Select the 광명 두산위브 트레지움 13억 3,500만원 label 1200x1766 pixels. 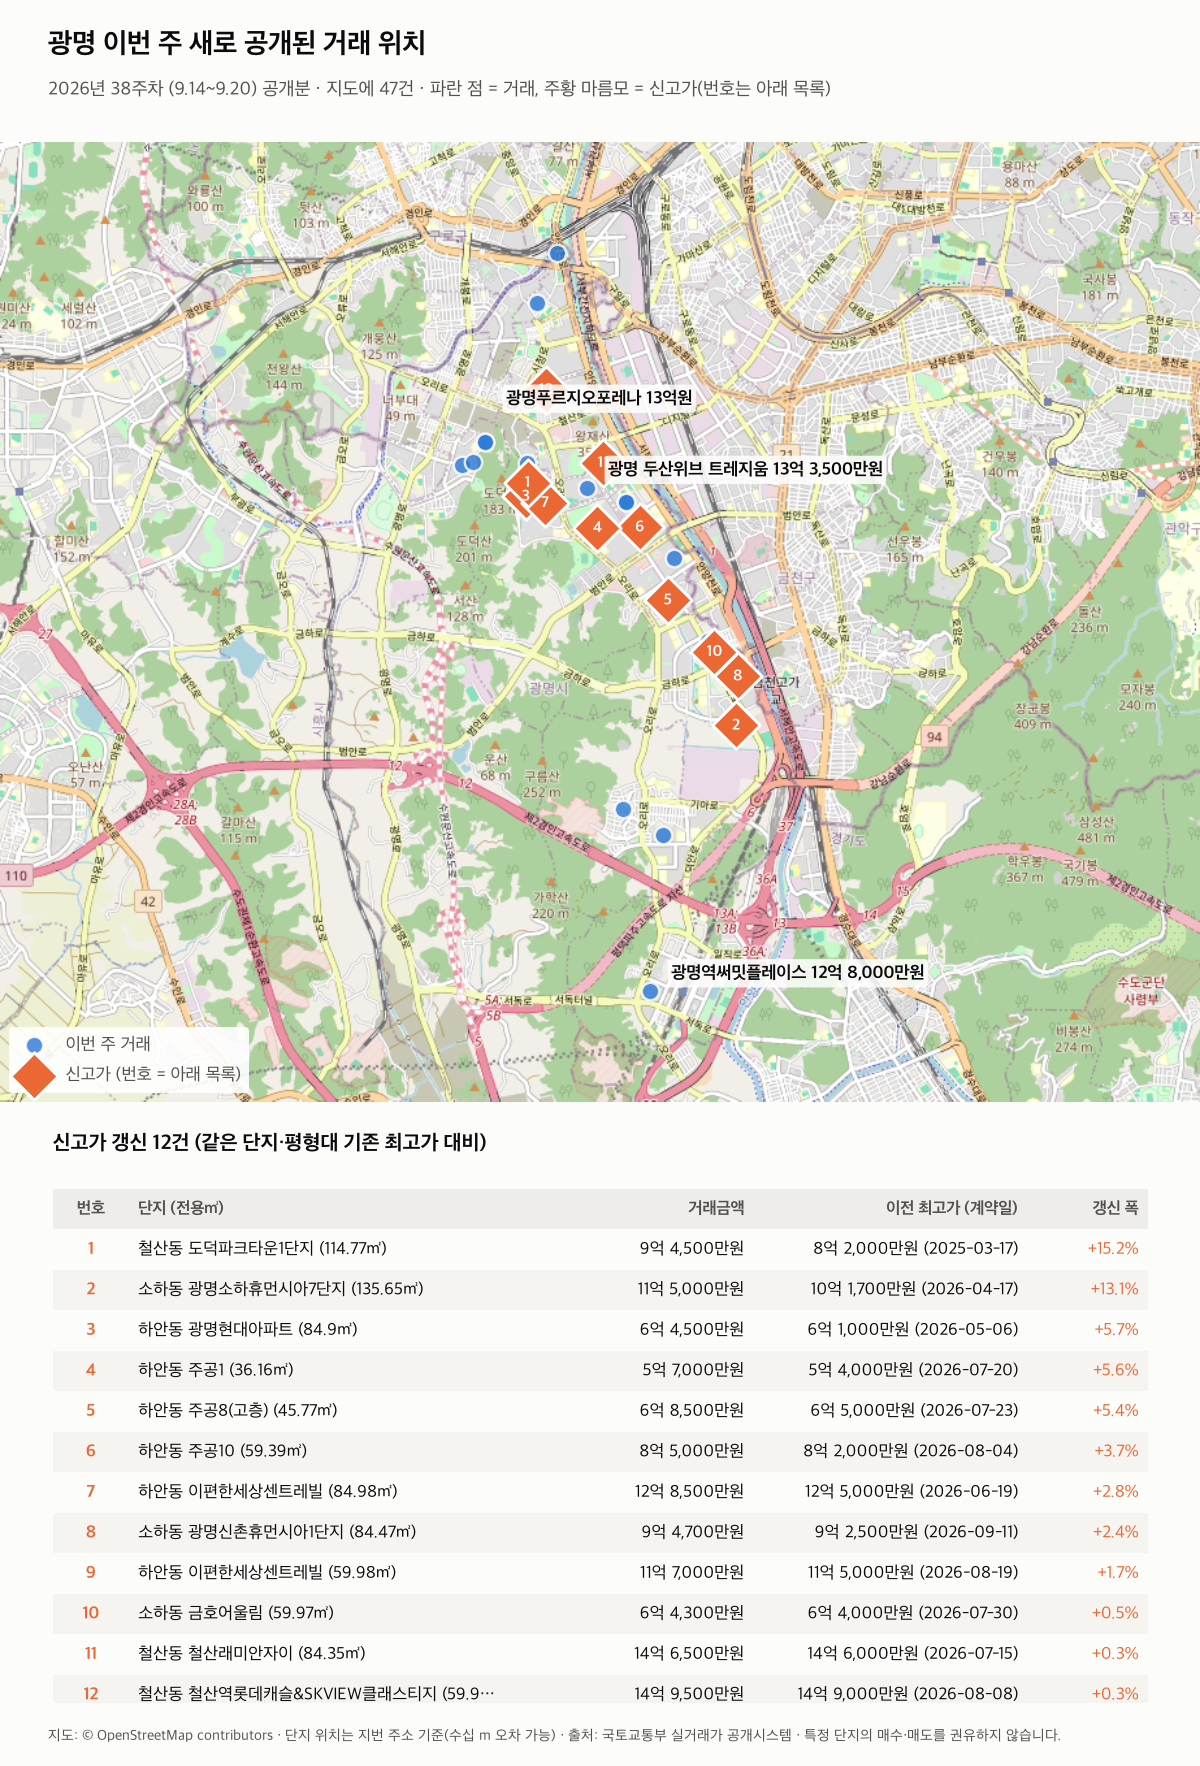coord(745,468)
